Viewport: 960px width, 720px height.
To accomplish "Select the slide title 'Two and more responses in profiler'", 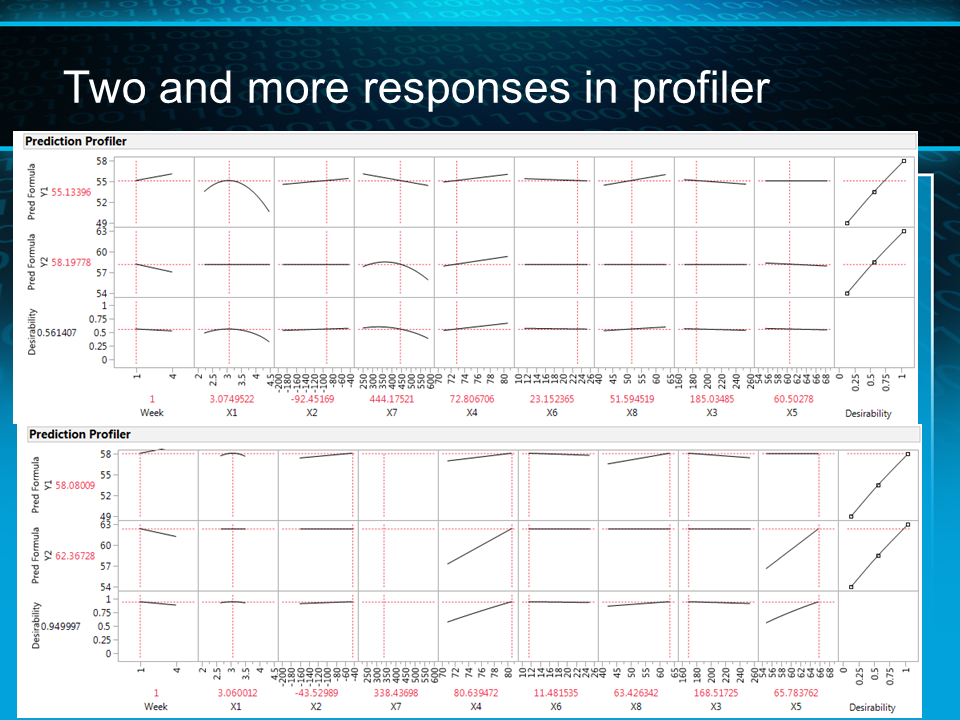I will [416, 88].
